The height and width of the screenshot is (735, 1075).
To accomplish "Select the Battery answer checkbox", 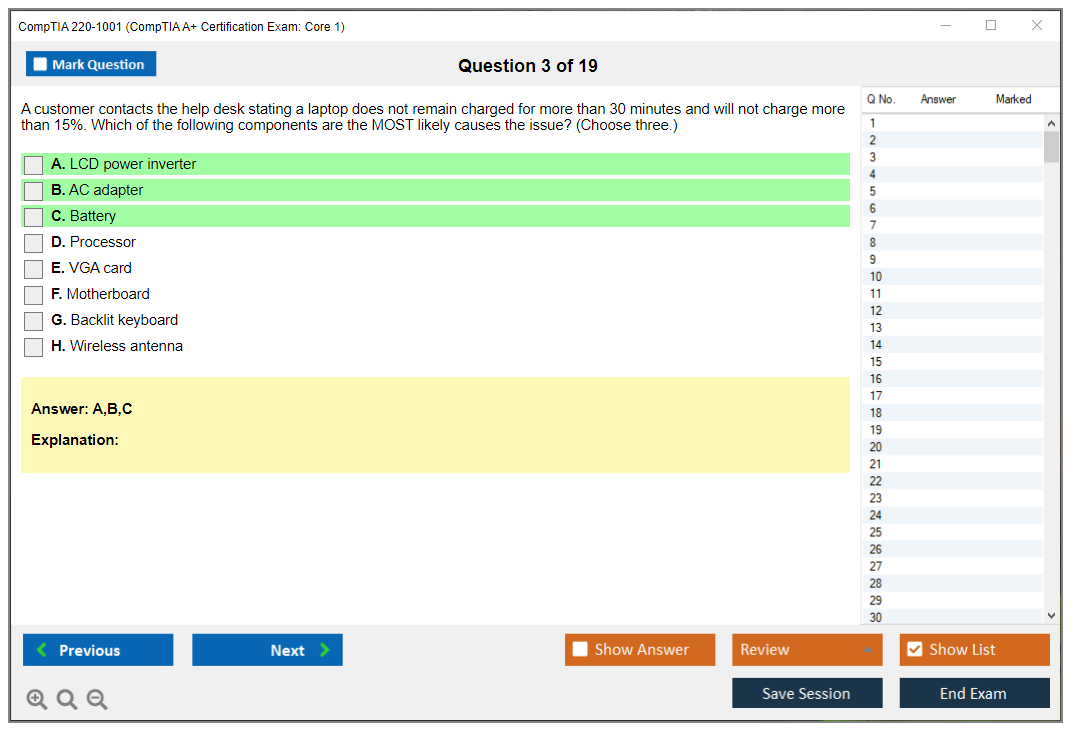I will [x=34, y=217].
